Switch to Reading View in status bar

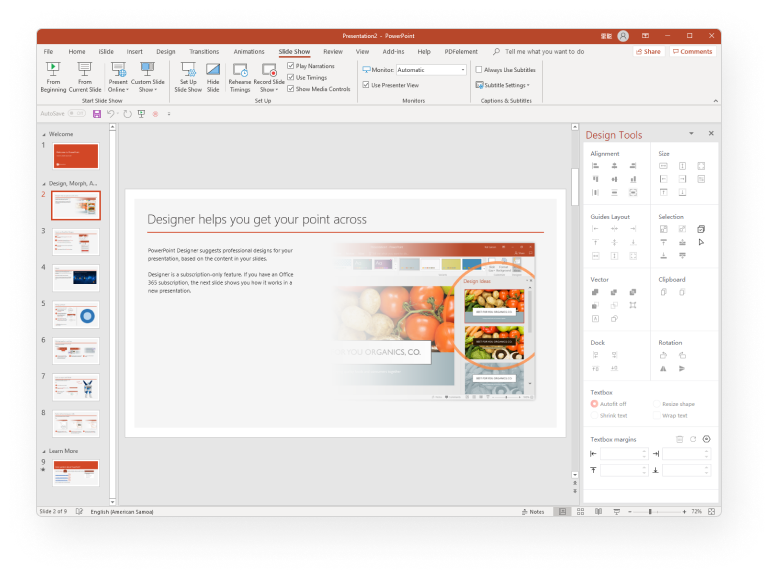click(598, 512)
